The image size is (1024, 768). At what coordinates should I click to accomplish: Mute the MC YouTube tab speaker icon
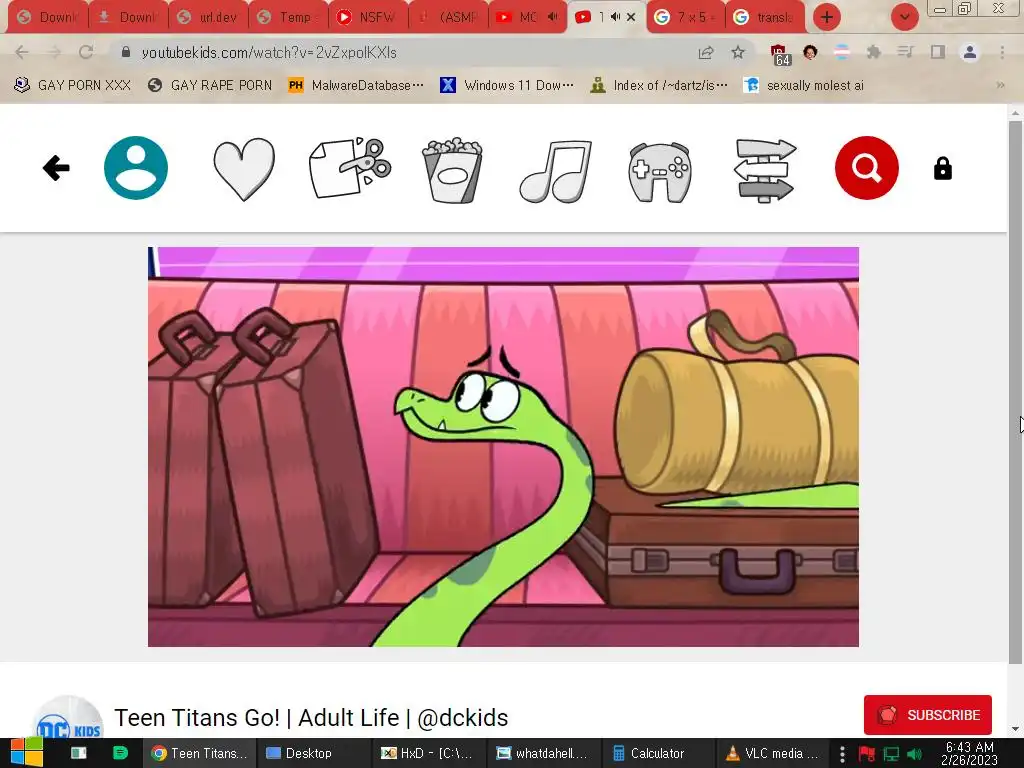point(552,17)
